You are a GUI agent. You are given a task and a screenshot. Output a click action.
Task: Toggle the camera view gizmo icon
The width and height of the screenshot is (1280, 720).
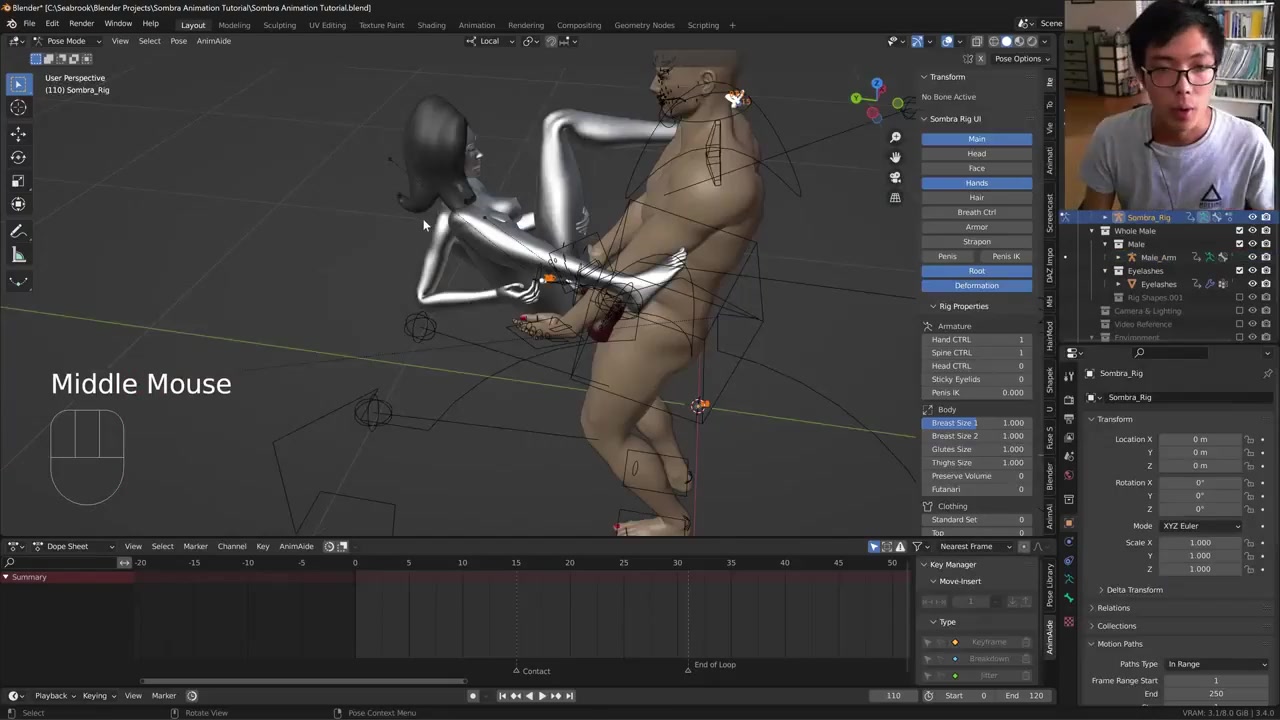click(895, 177)
